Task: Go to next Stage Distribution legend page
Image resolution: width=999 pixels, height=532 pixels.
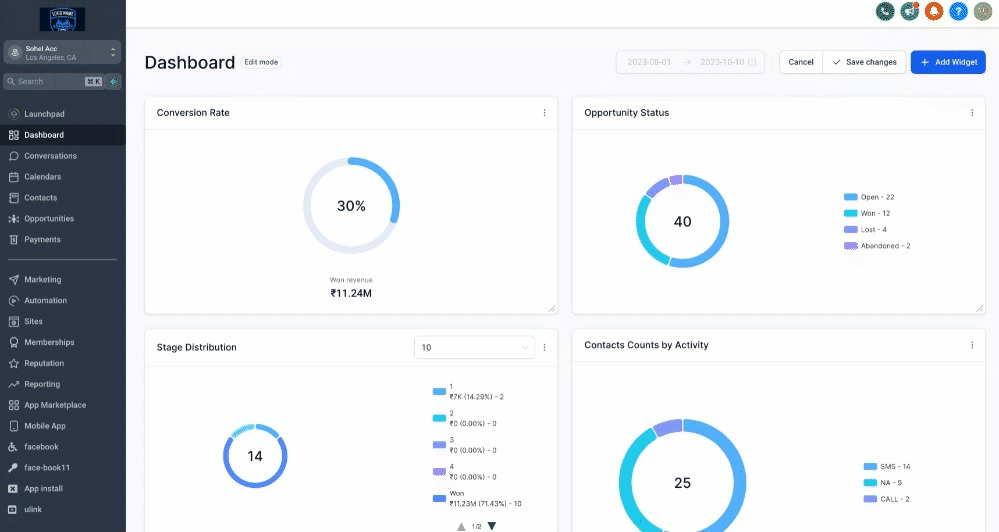Action: coord(492,526)
